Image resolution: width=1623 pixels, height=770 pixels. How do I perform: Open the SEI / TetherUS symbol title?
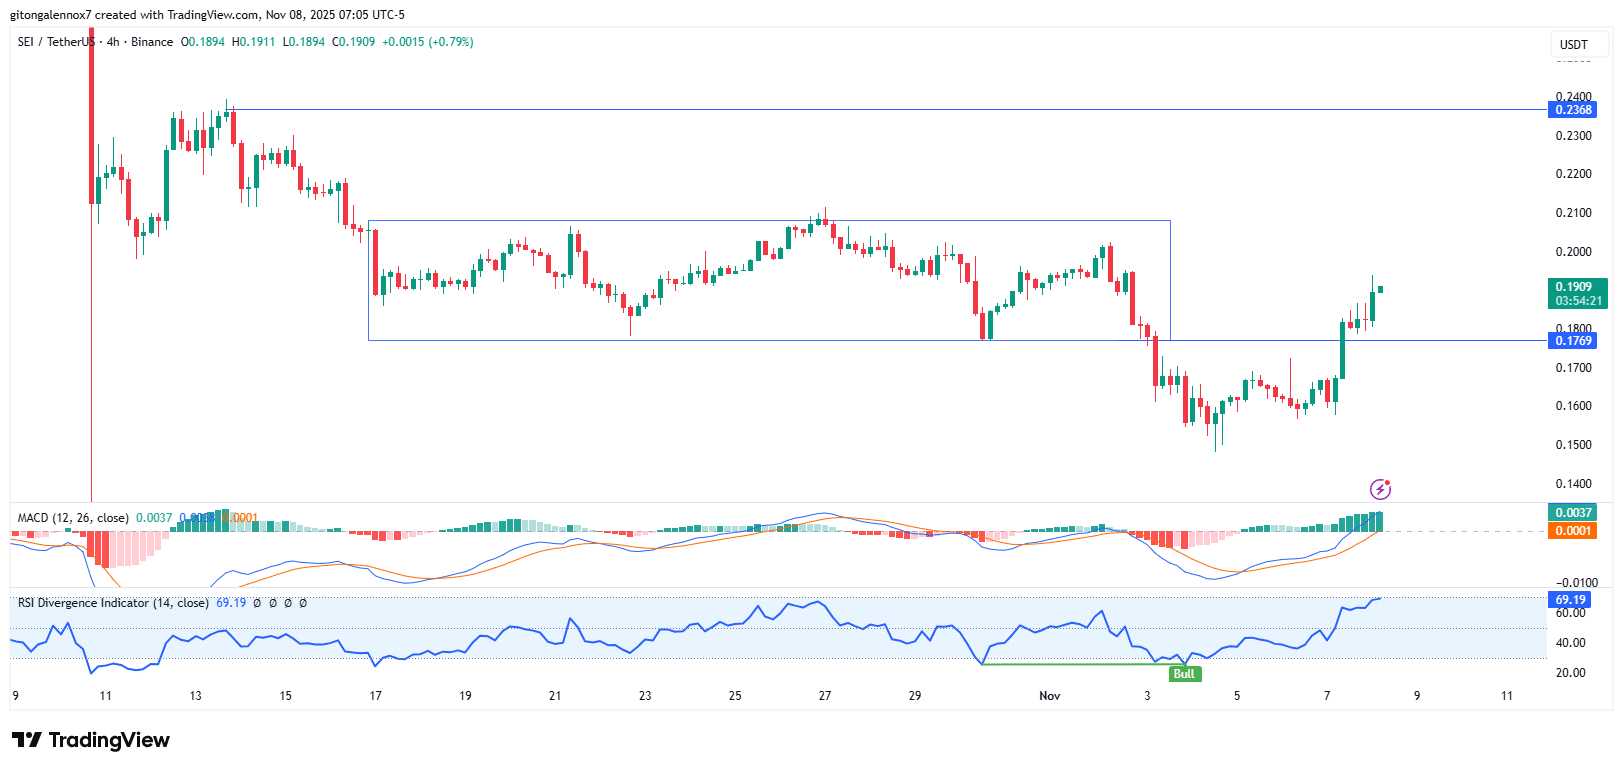[x=56, y=42]
